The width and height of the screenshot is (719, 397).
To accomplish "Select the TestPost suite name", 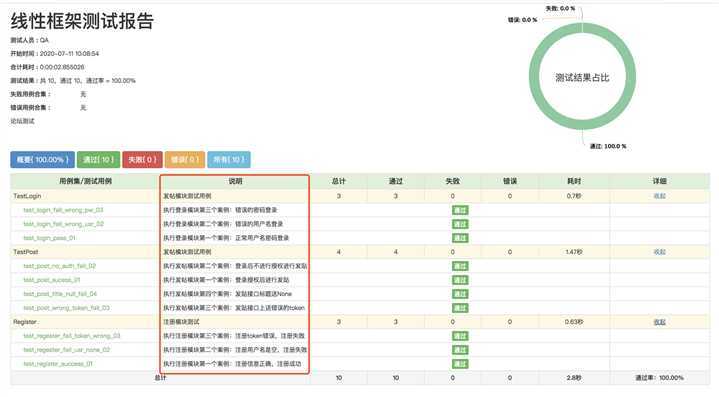I will (x=26, y=252).
